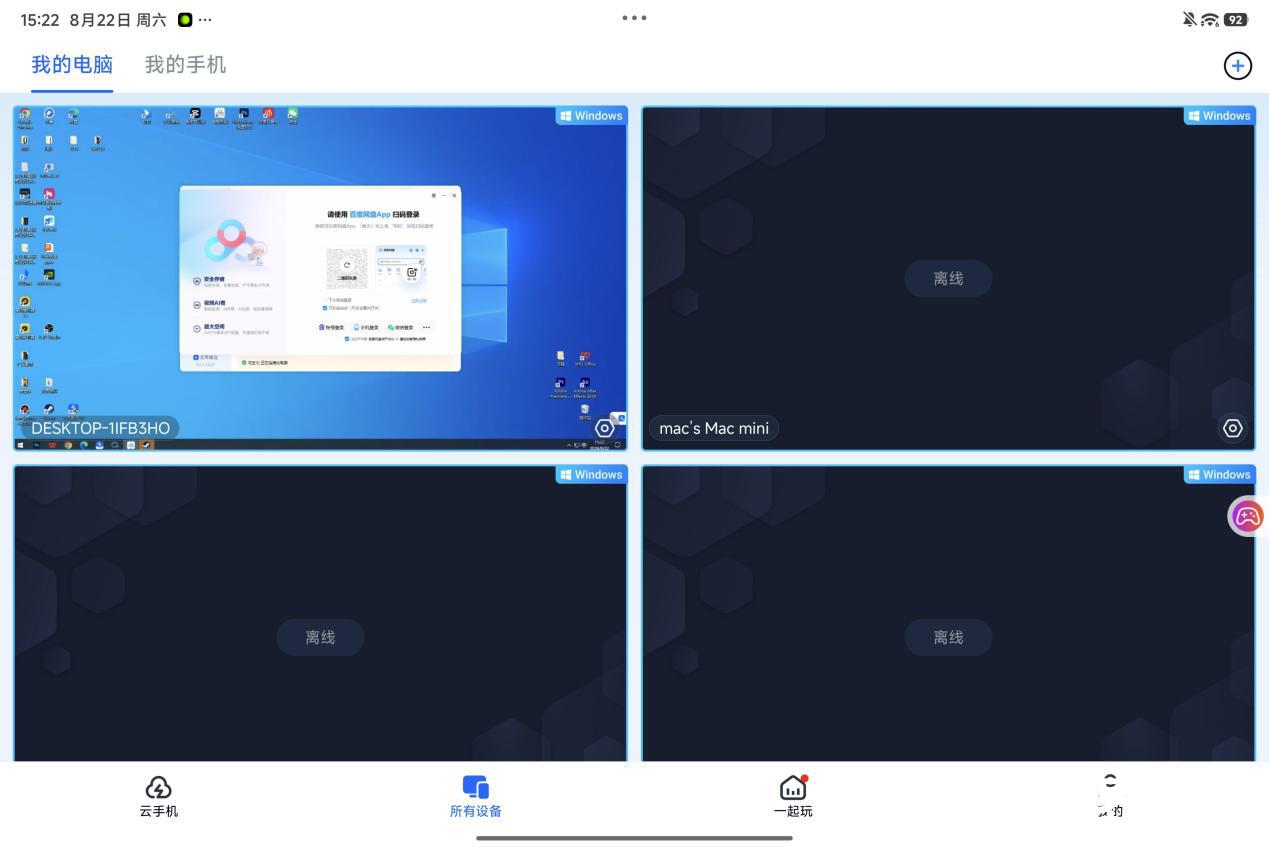This screenshot has height=847, width=1269.
Task: Switch to the 我的电脑 tab
Action: coord(72,65)
